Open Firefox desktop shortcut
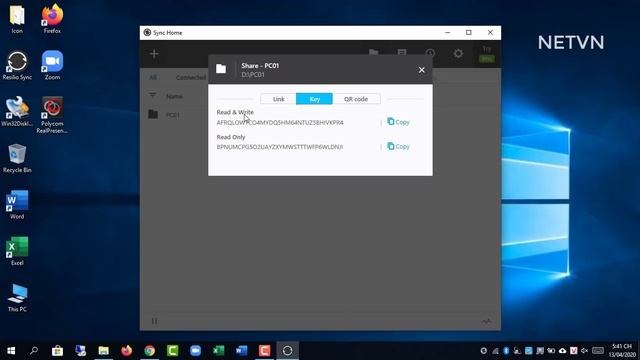640x360 pixels. pyautogui.click(x=52, y=19)
